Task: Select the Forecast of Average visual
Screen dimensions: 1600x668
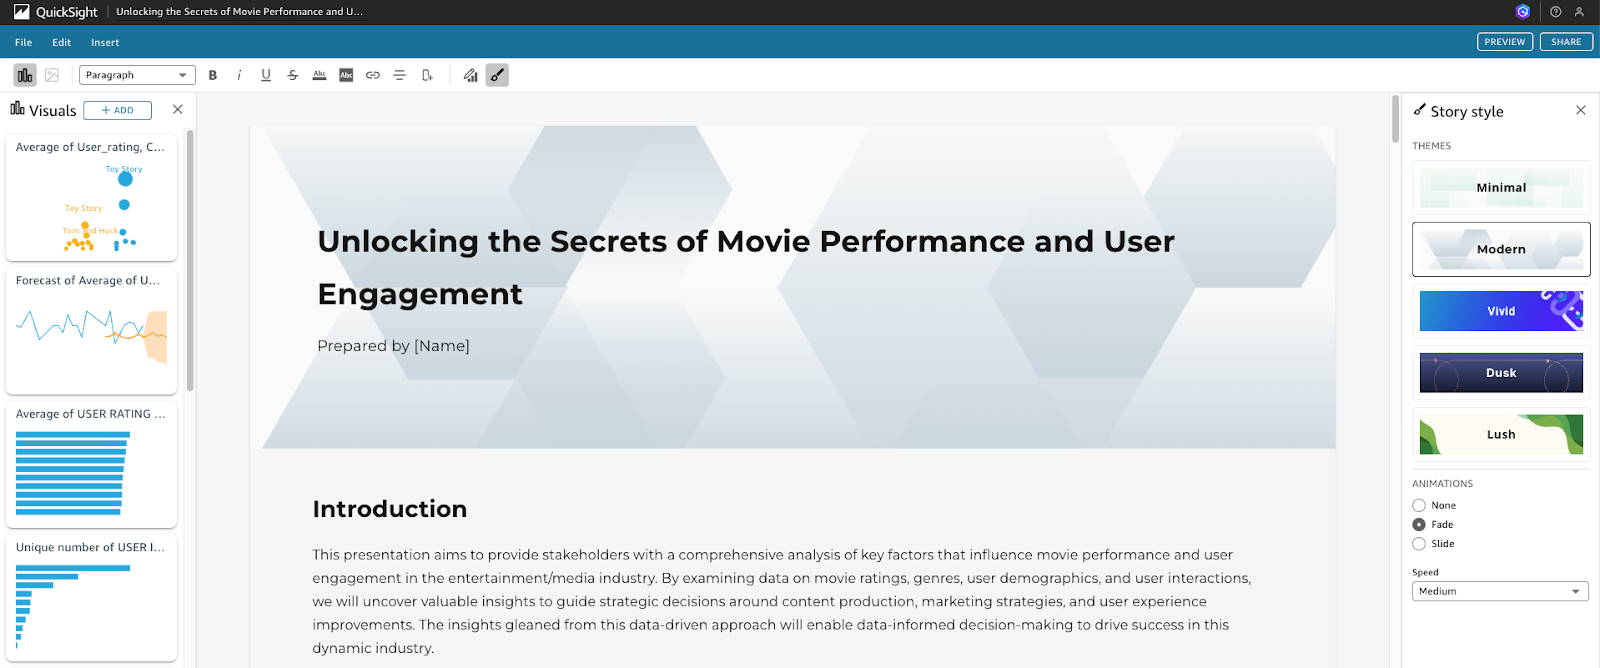Action: click(x=91, y=330)
